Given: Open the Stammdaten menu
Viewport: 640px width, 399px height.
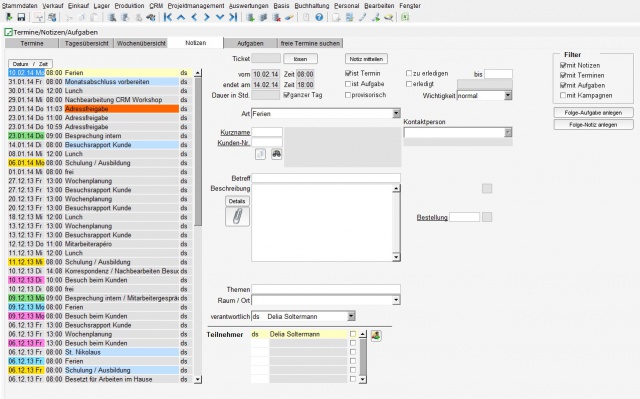Looking at the screenshot, I should (20, 6).
